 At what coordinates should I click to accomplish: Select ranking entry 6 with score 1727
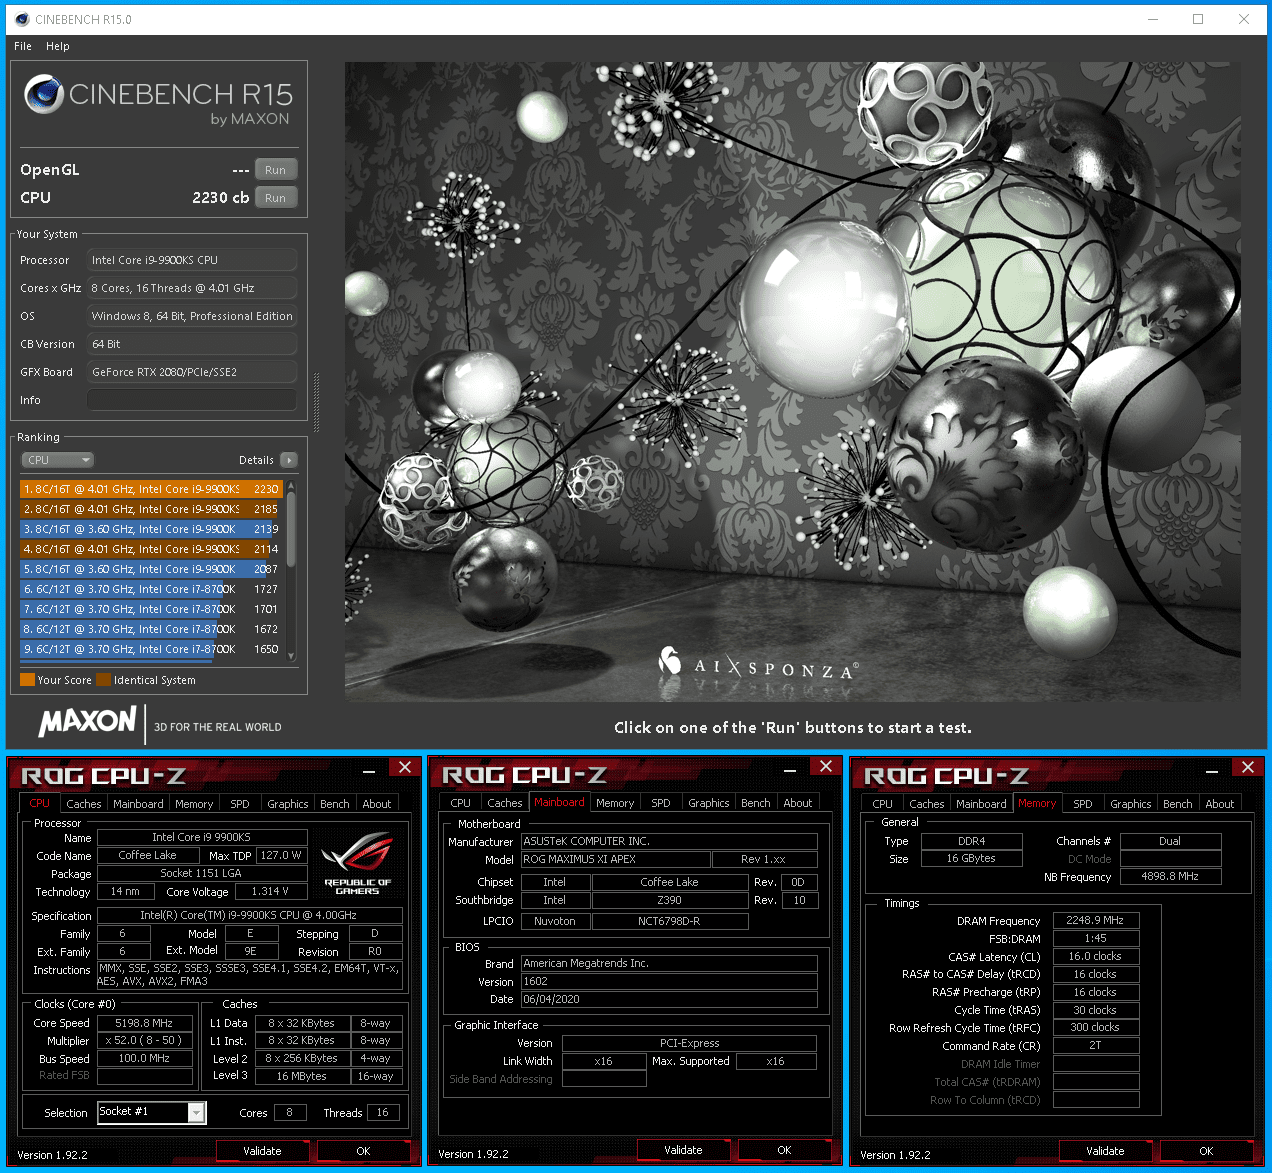point(150,589)
